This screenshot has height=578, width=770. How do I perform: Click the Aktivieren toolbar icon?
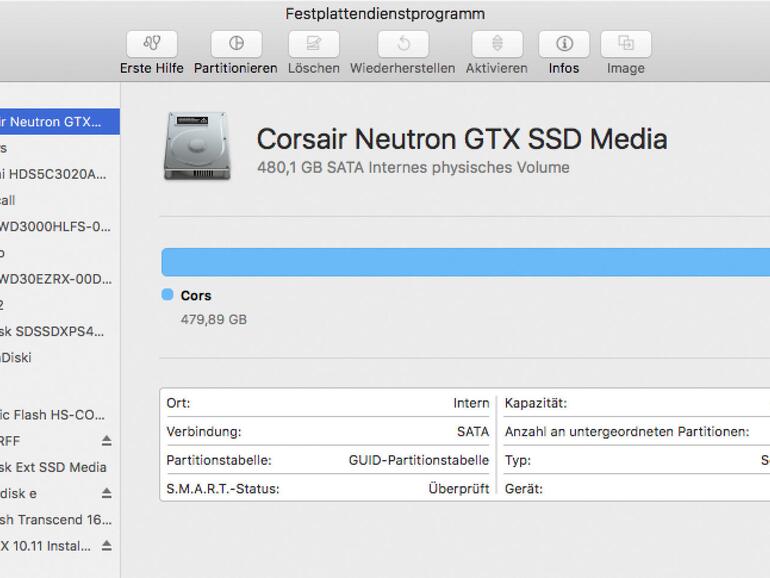coord(497,44)
